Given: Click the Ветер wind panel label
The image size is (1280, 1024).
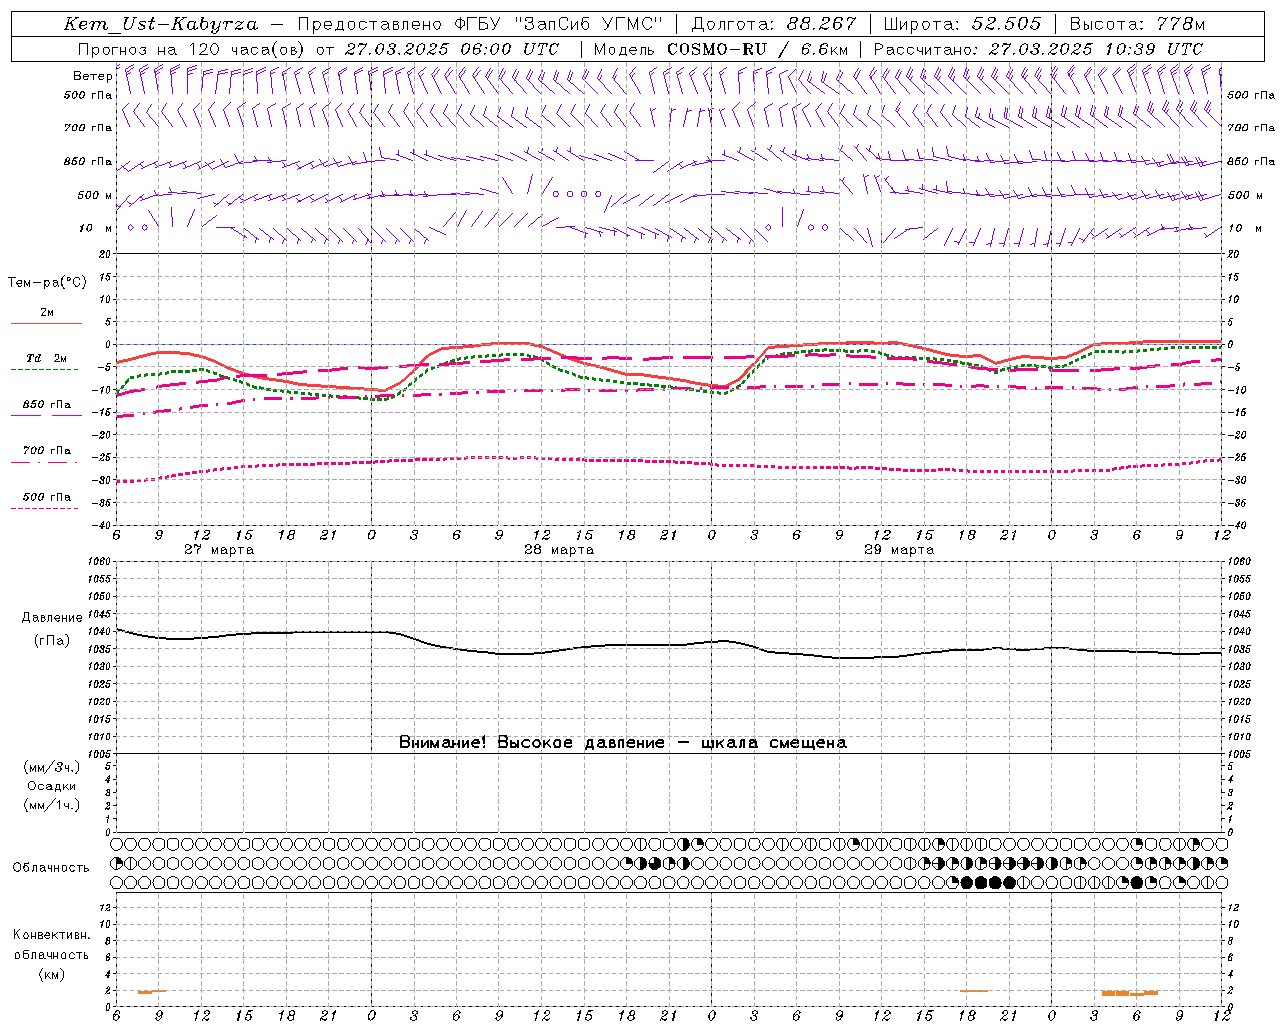Looking at the screenshot, I should coord(92,76).
